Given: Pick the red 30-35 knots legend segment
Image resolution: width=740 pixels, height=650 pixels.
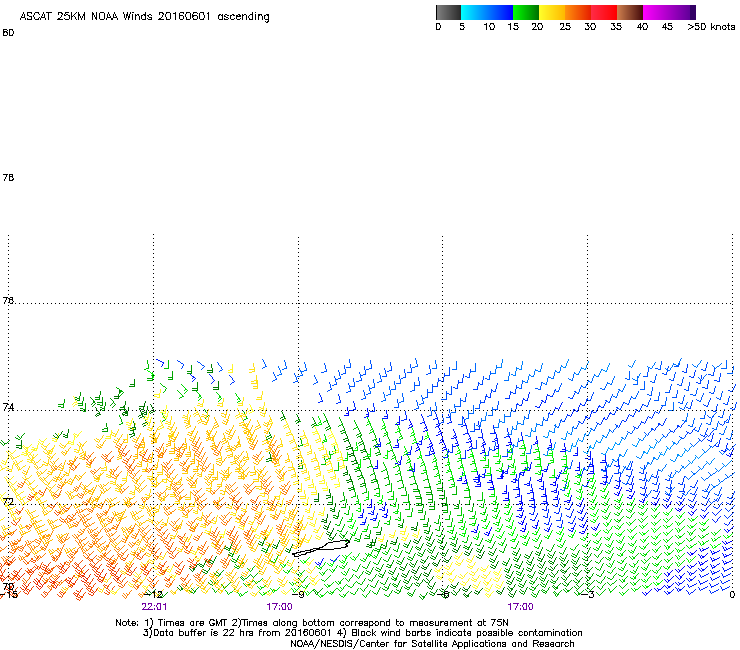Looking at the screenshot, I should (x=604, y=12).
